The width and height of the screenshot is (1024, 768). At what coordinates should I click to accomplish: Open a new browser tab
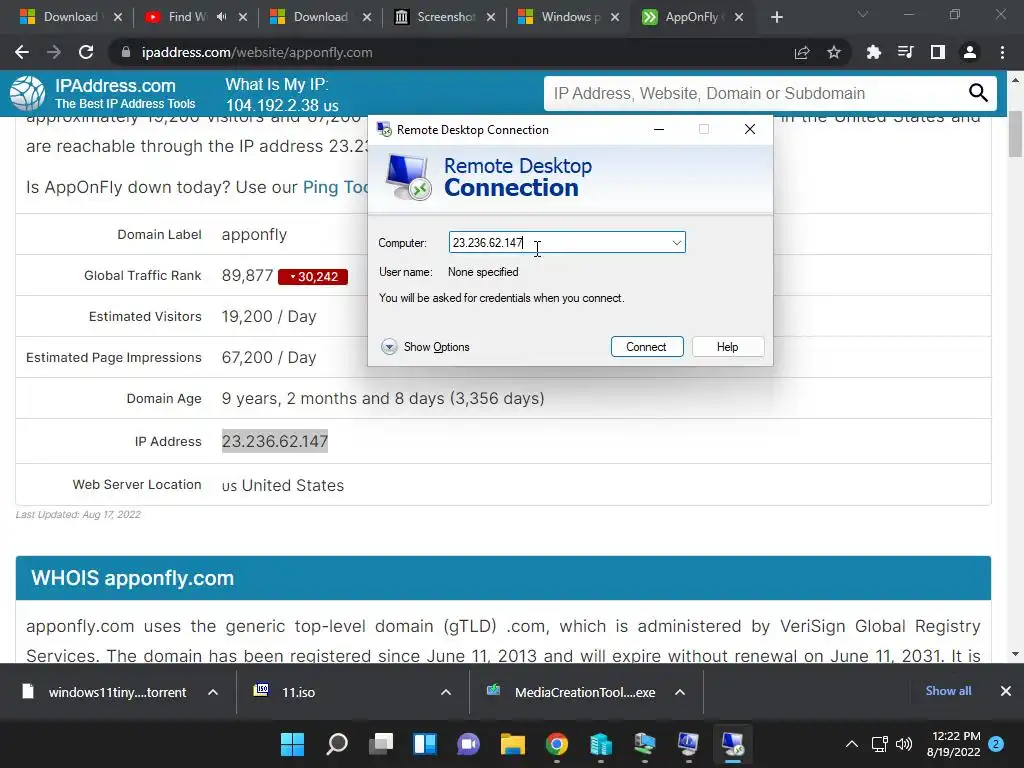[776, 17]
